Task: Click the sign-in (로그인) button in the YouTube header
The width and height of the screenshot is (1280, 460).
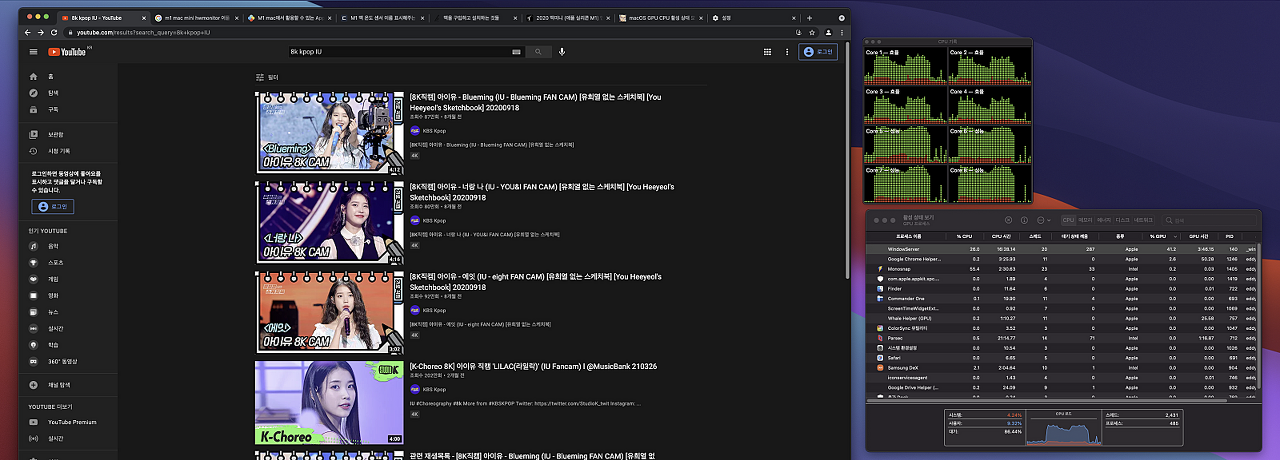Action: click(x=818, y=51)
